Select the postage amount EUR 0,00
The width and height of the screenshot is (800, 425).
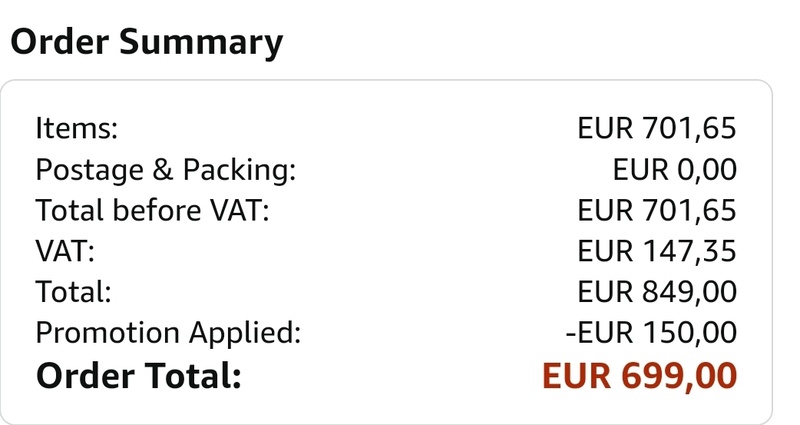click(674, 170)
